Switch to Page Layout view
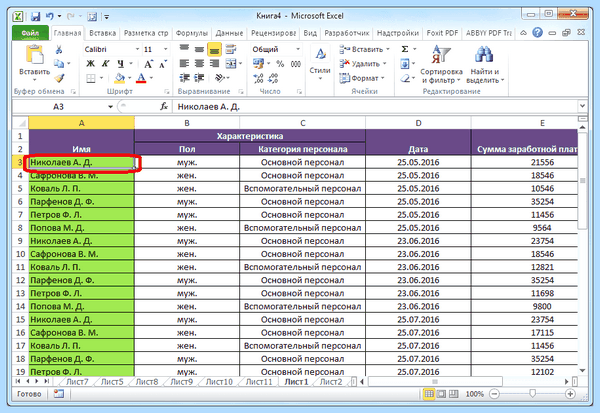The width and height of the screenshot is (600, 413). [441, 394]
